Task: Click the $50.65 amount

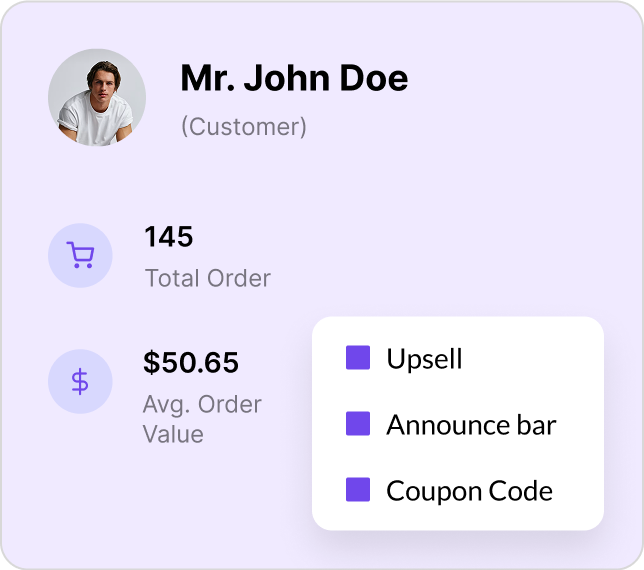Action: point(191,362)
